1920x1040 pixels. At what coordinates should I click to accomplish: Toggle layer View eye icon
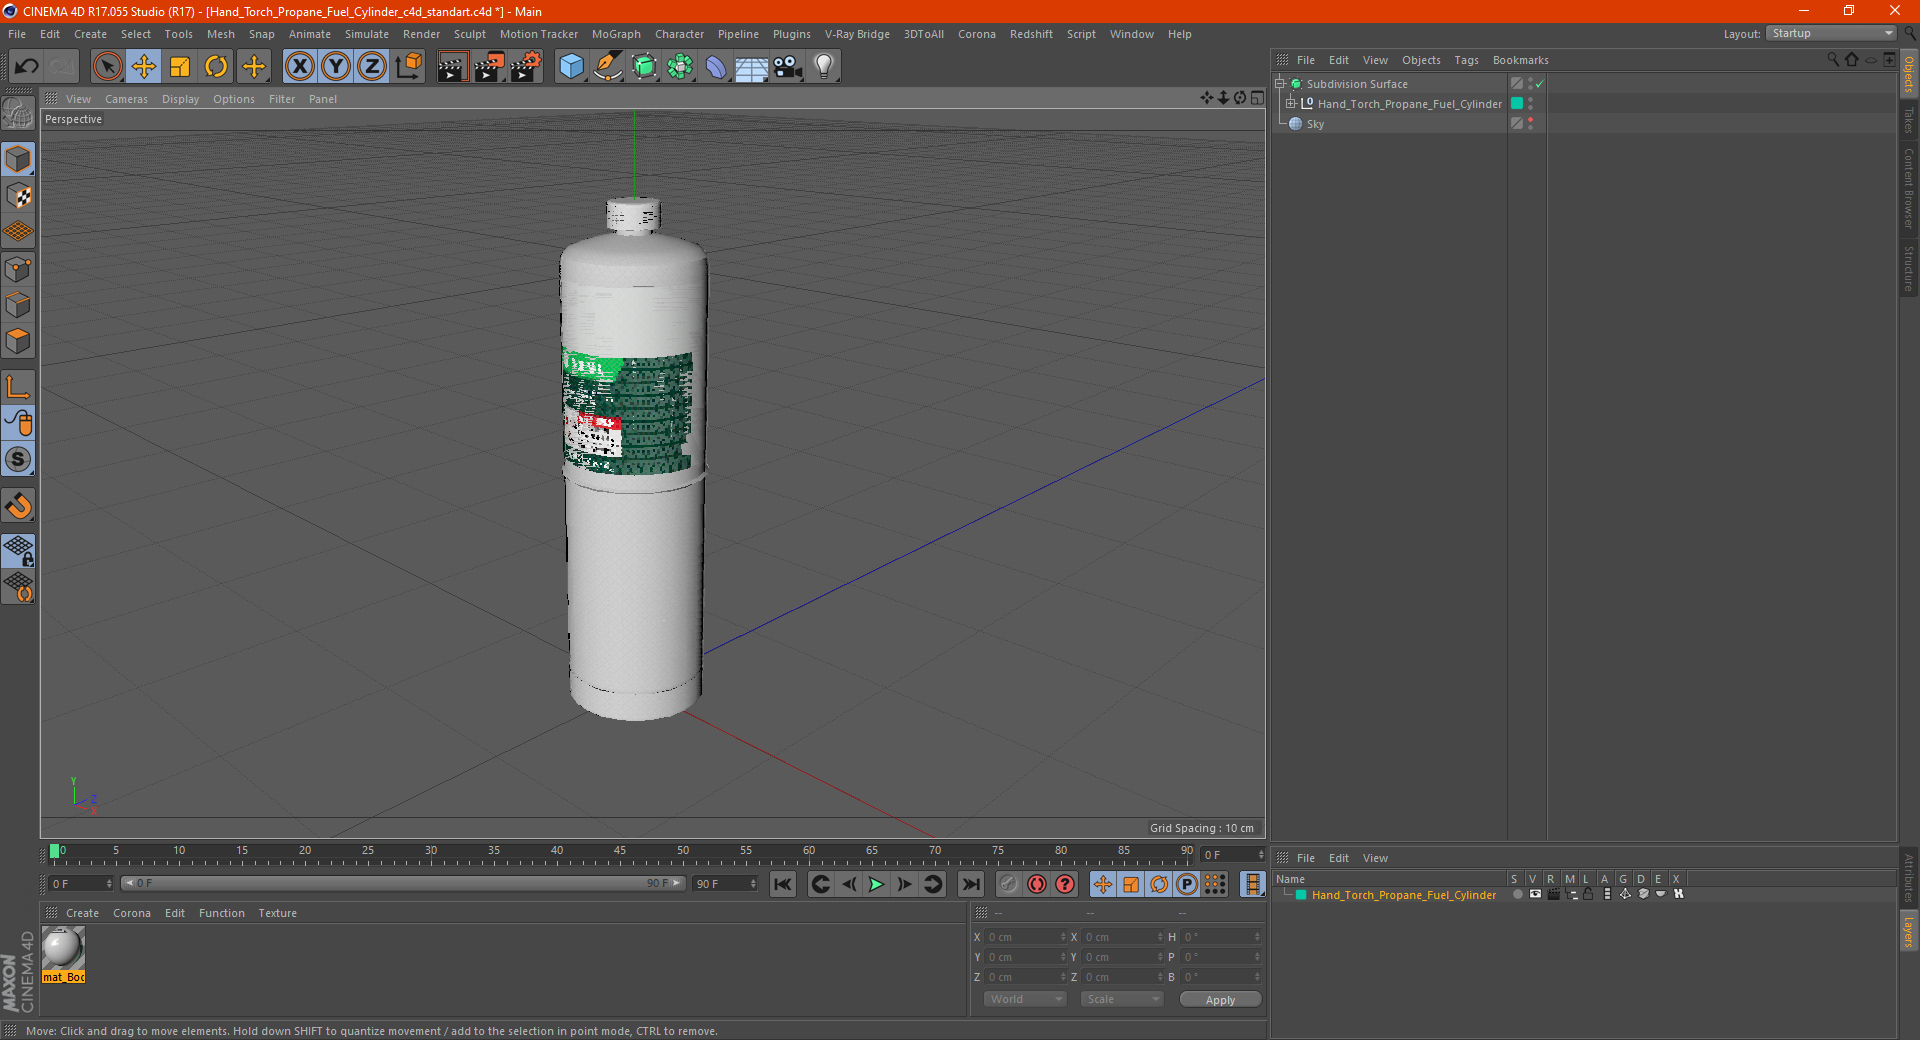[x=1535, y=895]
